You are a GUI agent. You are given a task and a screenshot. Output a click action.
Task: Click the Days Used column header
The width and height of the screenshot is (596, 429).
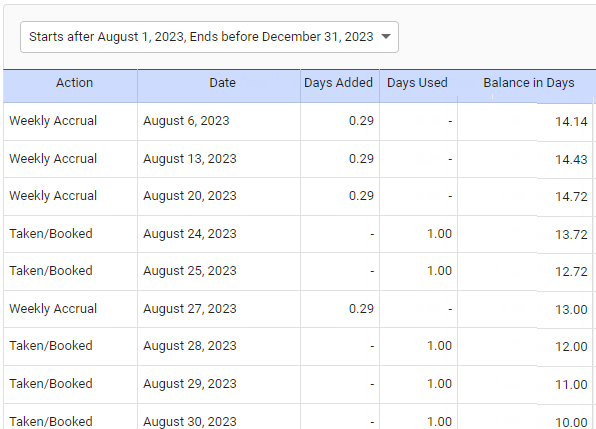(x=417, y=83)
